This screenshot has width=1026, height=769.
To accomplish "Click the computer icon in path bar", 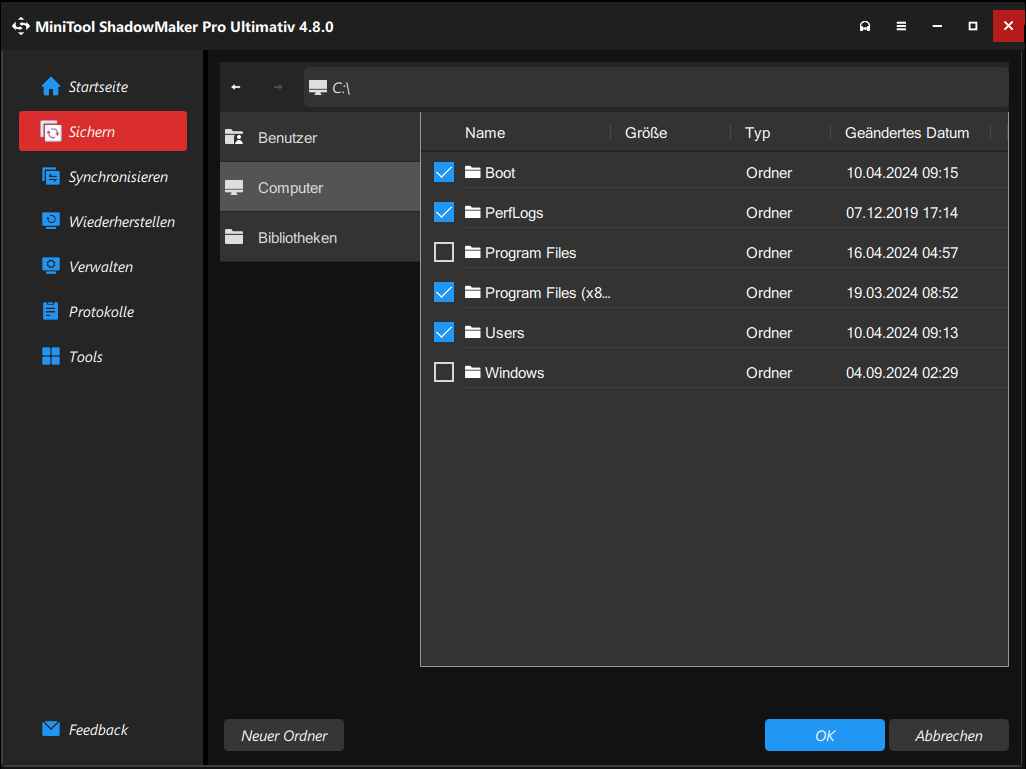I will [318, 88].
